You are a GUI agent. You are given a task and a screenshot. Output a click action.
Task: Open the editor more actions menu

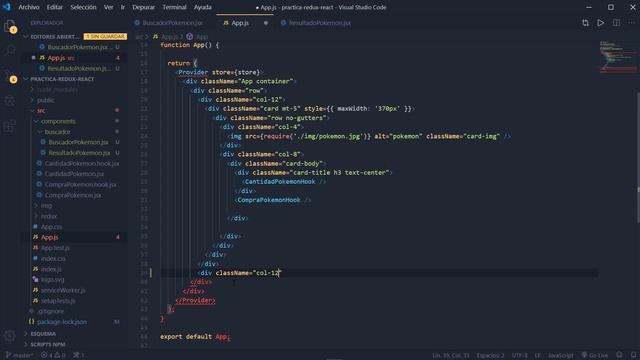pos(631,23)
